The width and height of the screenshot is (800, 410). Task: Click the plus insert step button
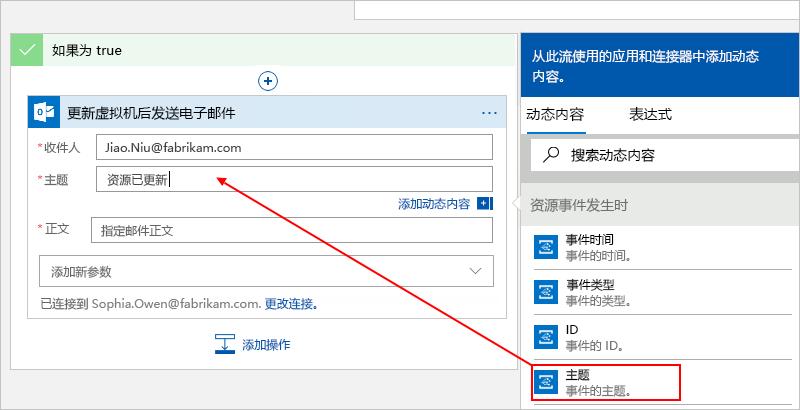268,81
